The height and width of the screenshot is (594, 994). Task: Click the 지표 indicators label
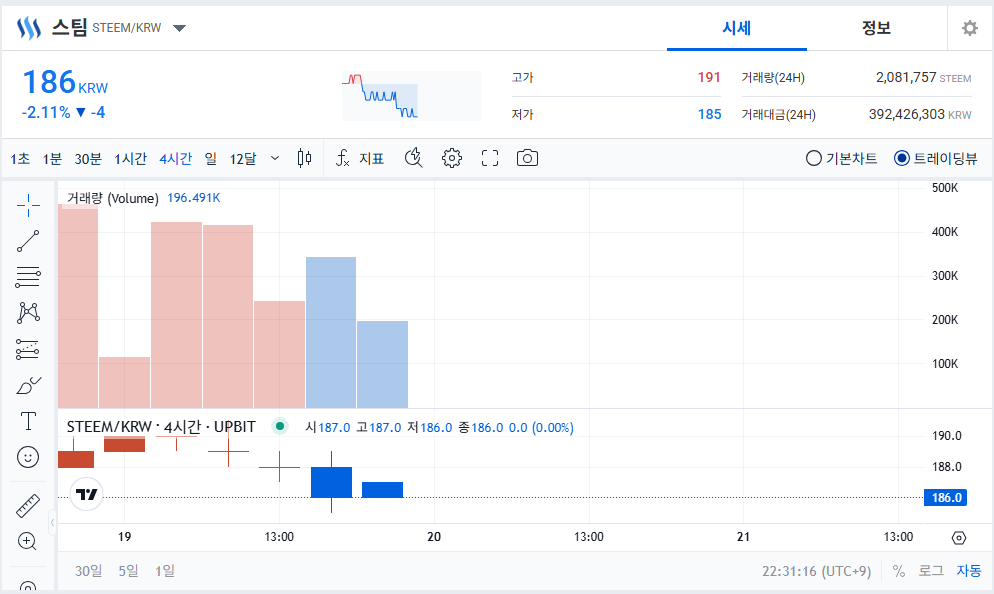371,158
